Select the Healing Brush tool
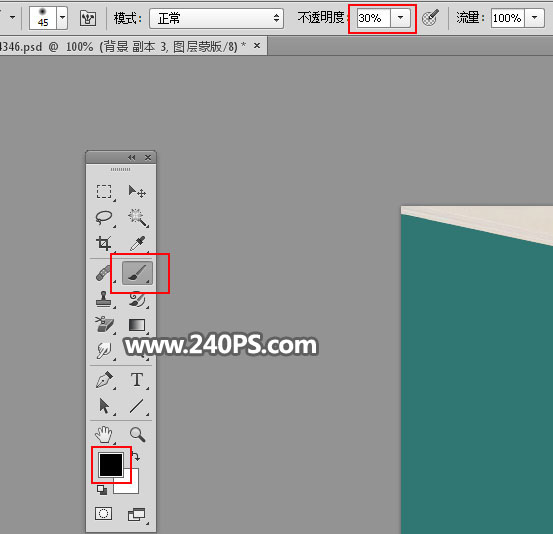553x534 pixels. point(103,273)
